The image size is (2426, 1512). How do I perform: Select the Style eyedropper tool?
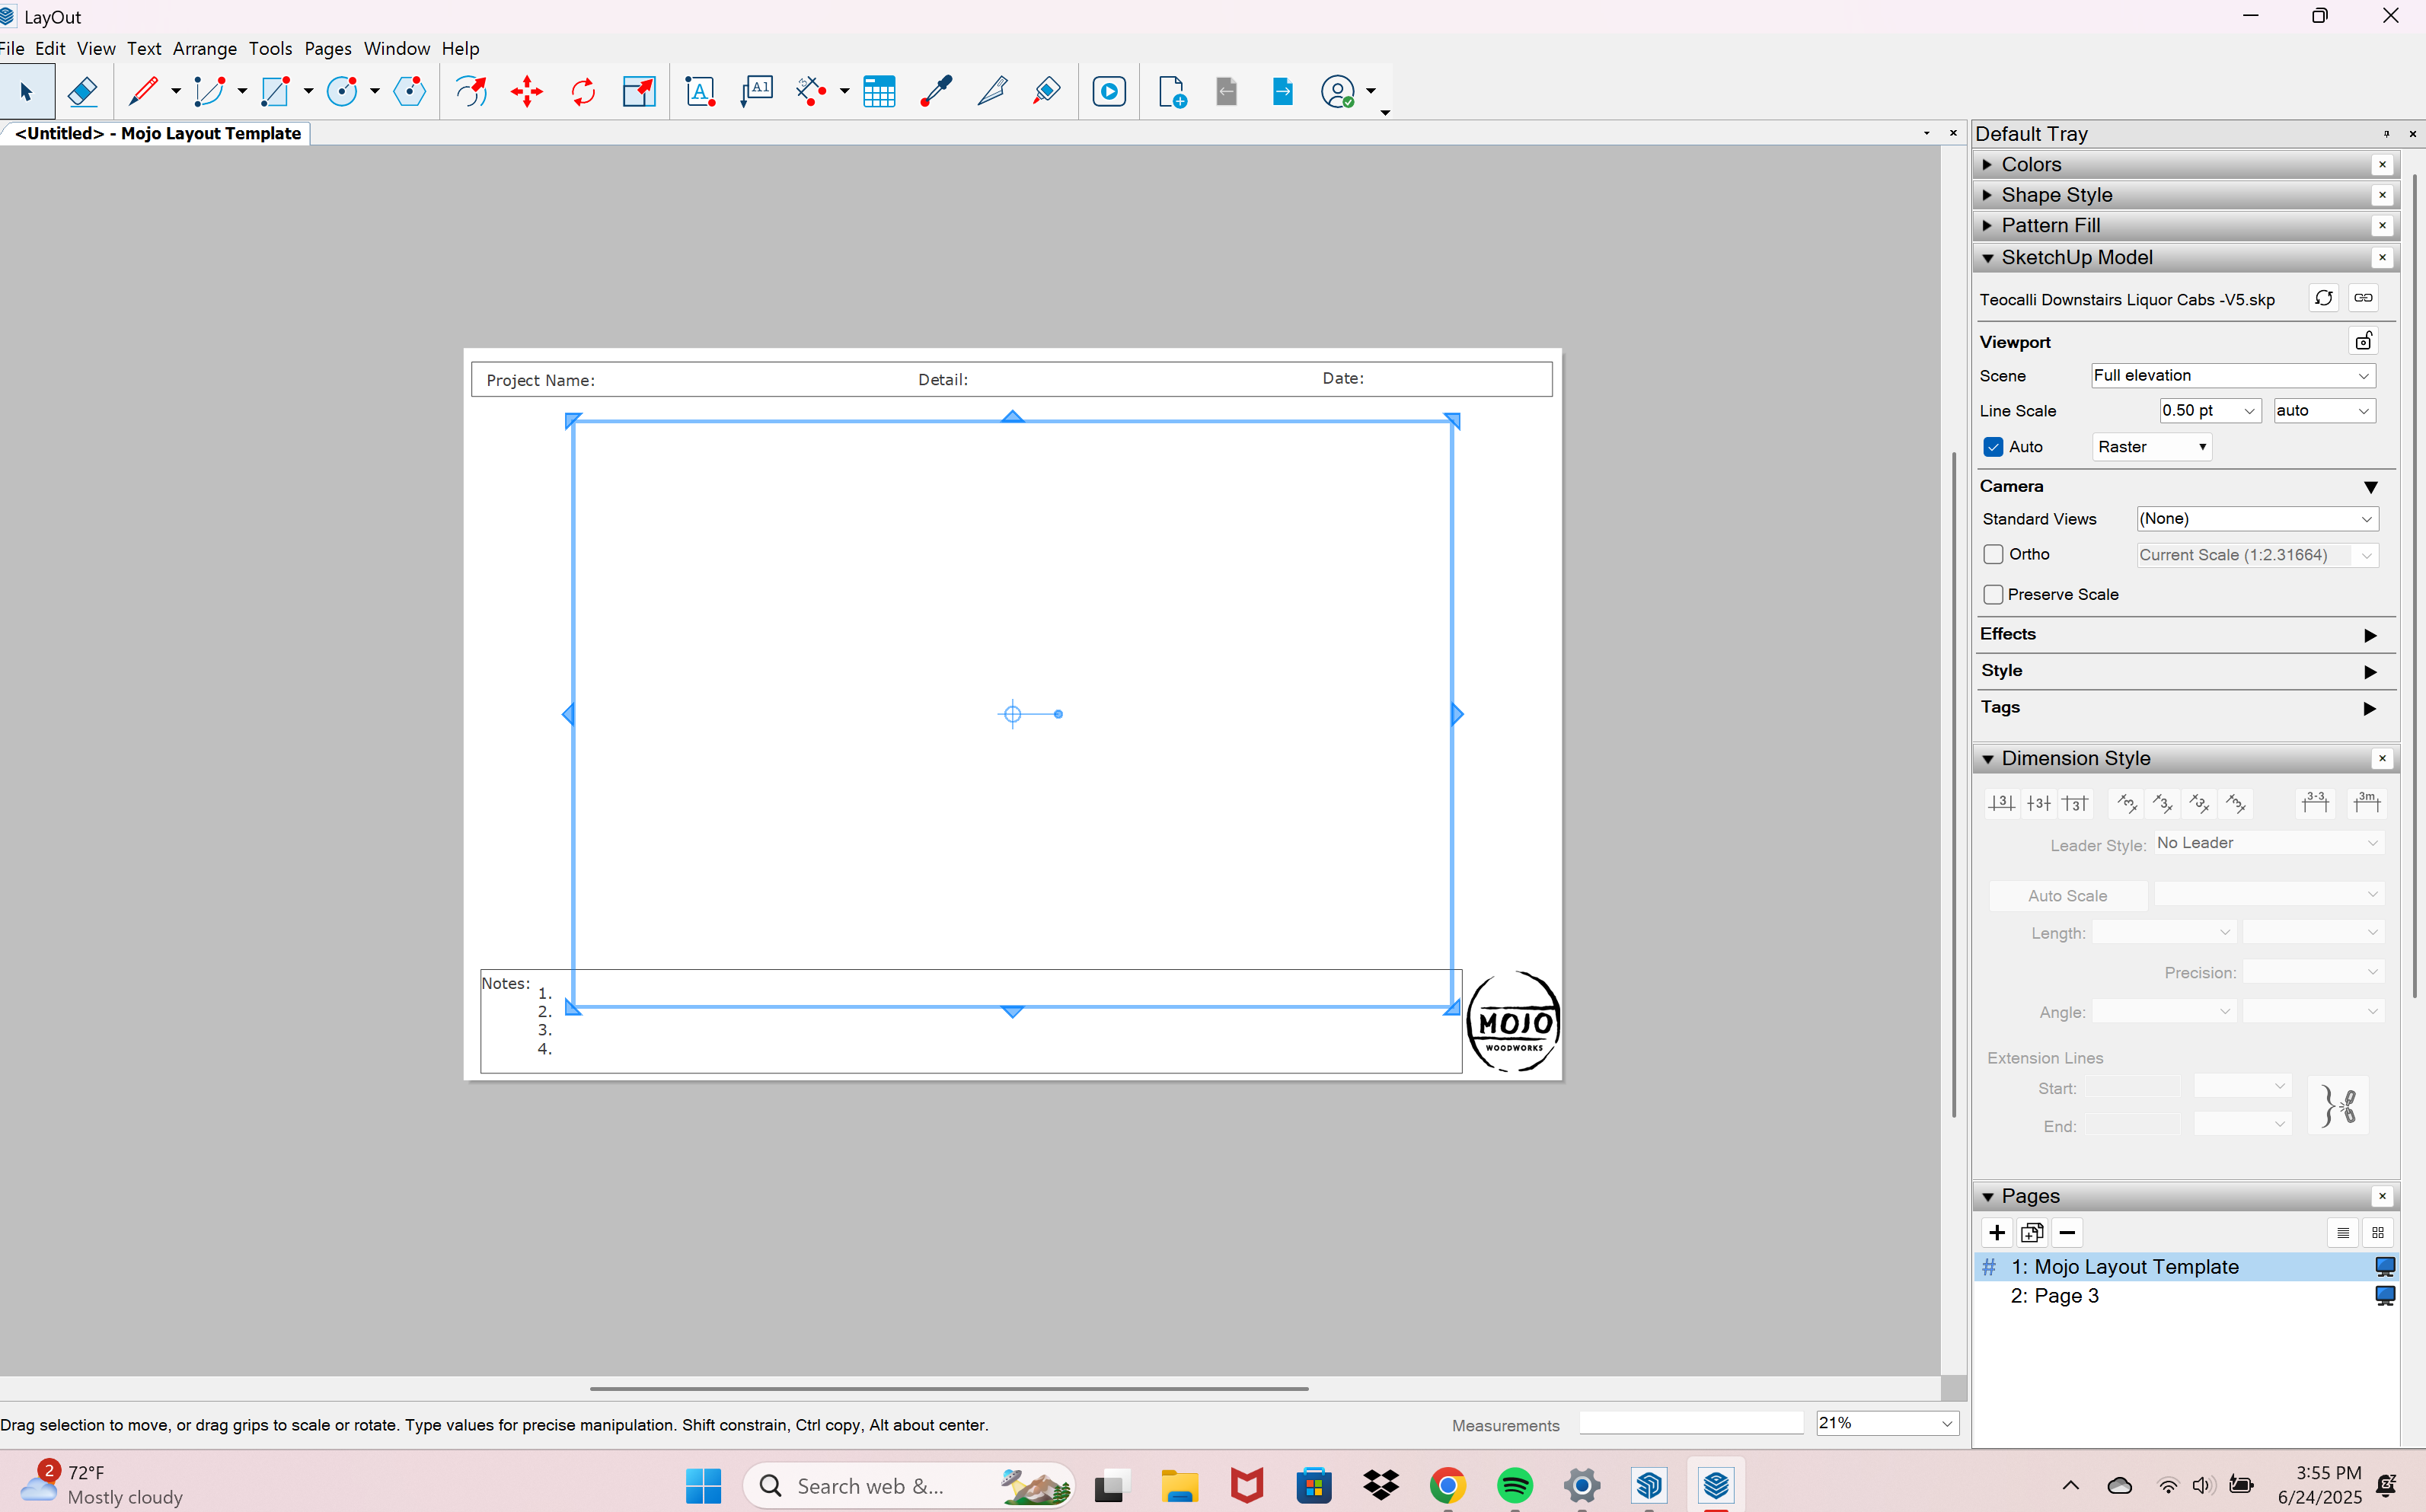pyautogui.click(x=936, y=92)
